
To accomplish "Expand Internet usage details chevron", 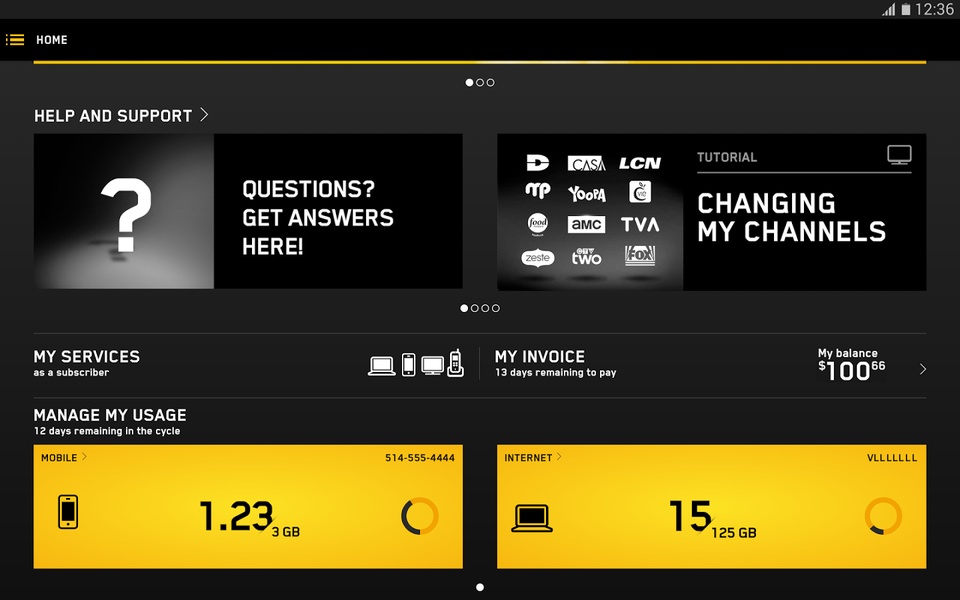I will click(559, 456).
